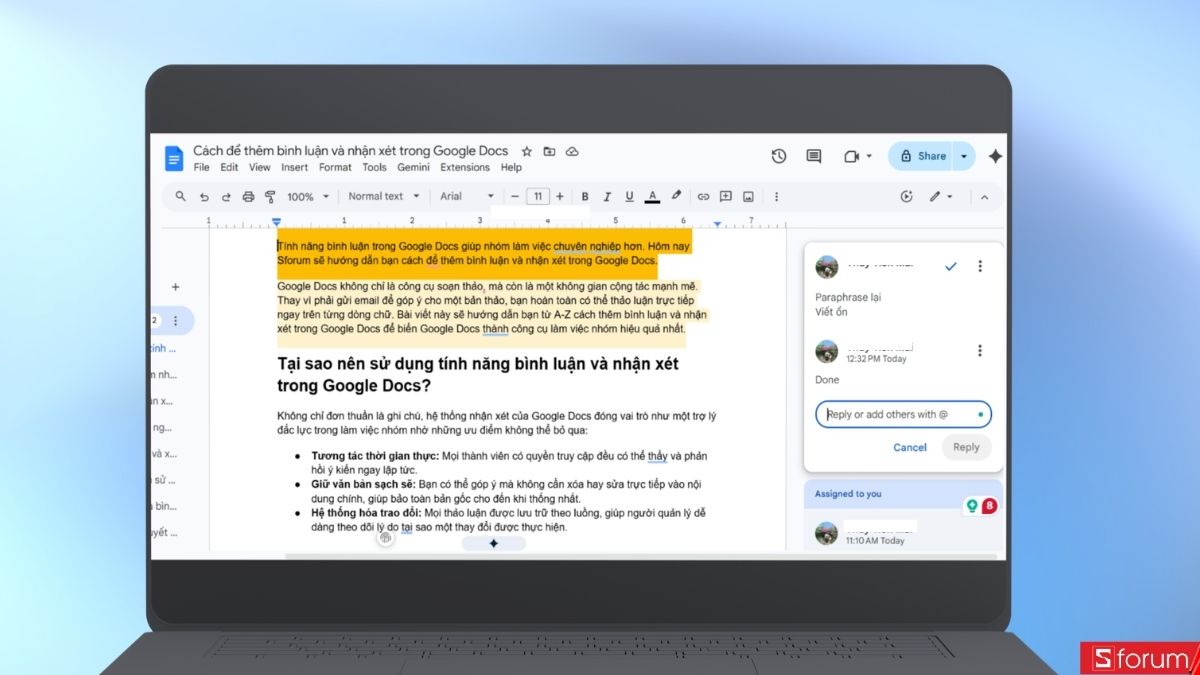Image resolution: width=1200 pixels, height=675 pixels.
Task: Open more options on Paraphrase lại comment
Action: pos(980,266)
